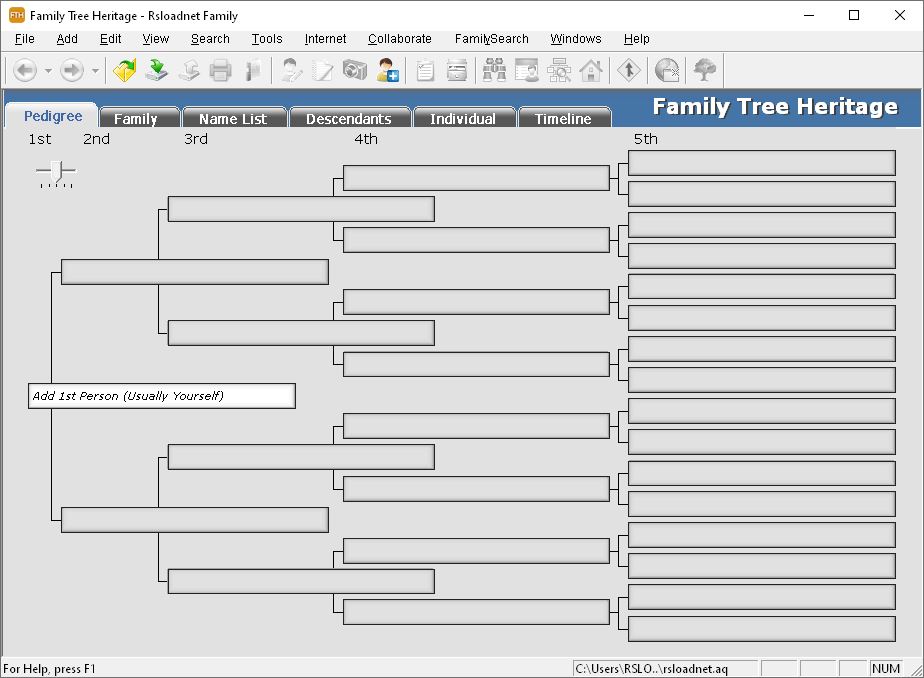Viewport: 924px width, 678px height.
Task: Click the tree icon at toolbar's right end
Action: pyautogui.click(x=705, y=70)
